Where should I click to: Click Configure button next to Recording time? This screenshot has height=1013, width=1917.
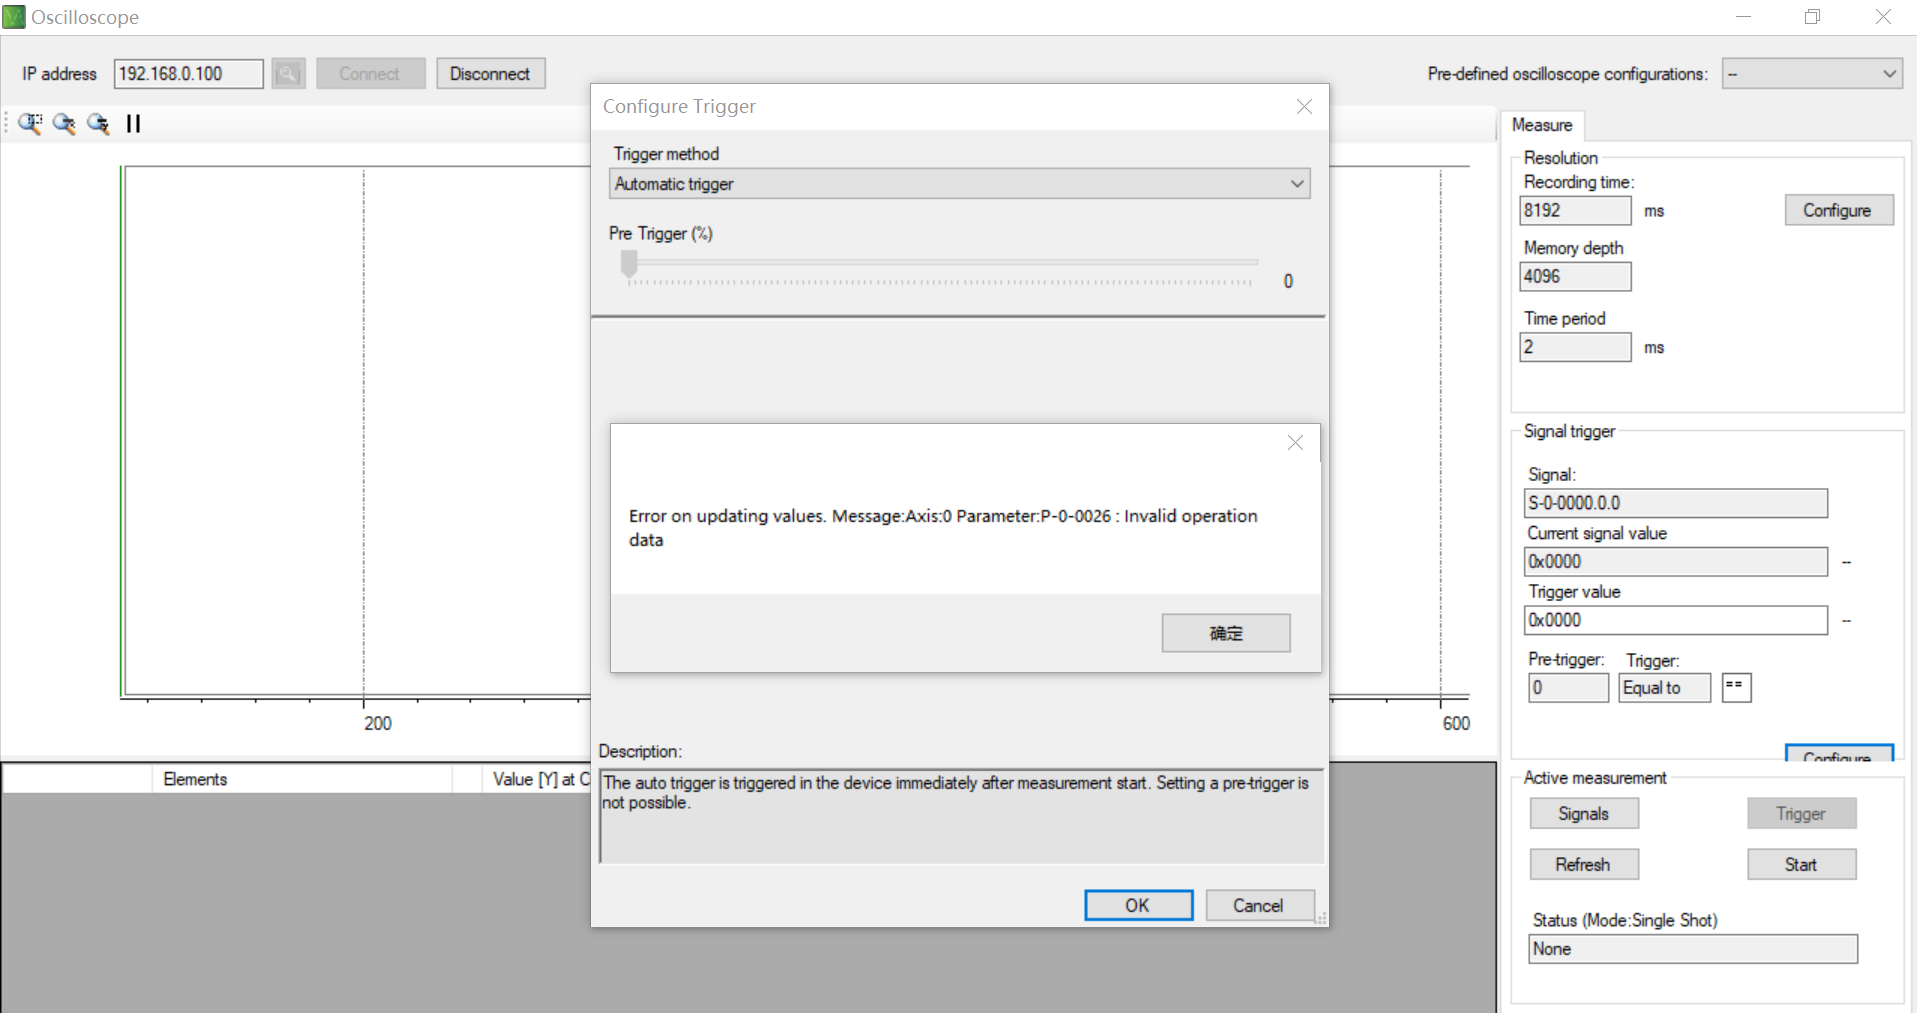[x=1837, y=211]
